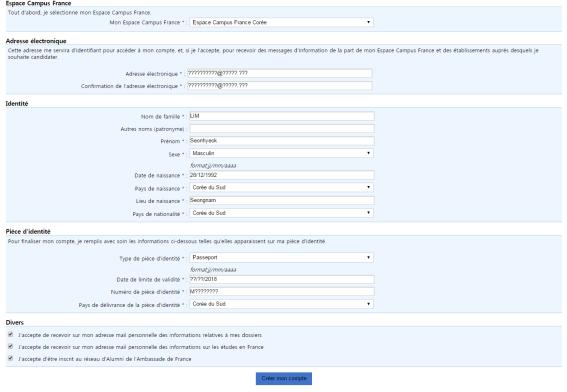567x392 pixels.
Task: Click Confirmation de l'adresse électronique field
Action: point(280,86)
